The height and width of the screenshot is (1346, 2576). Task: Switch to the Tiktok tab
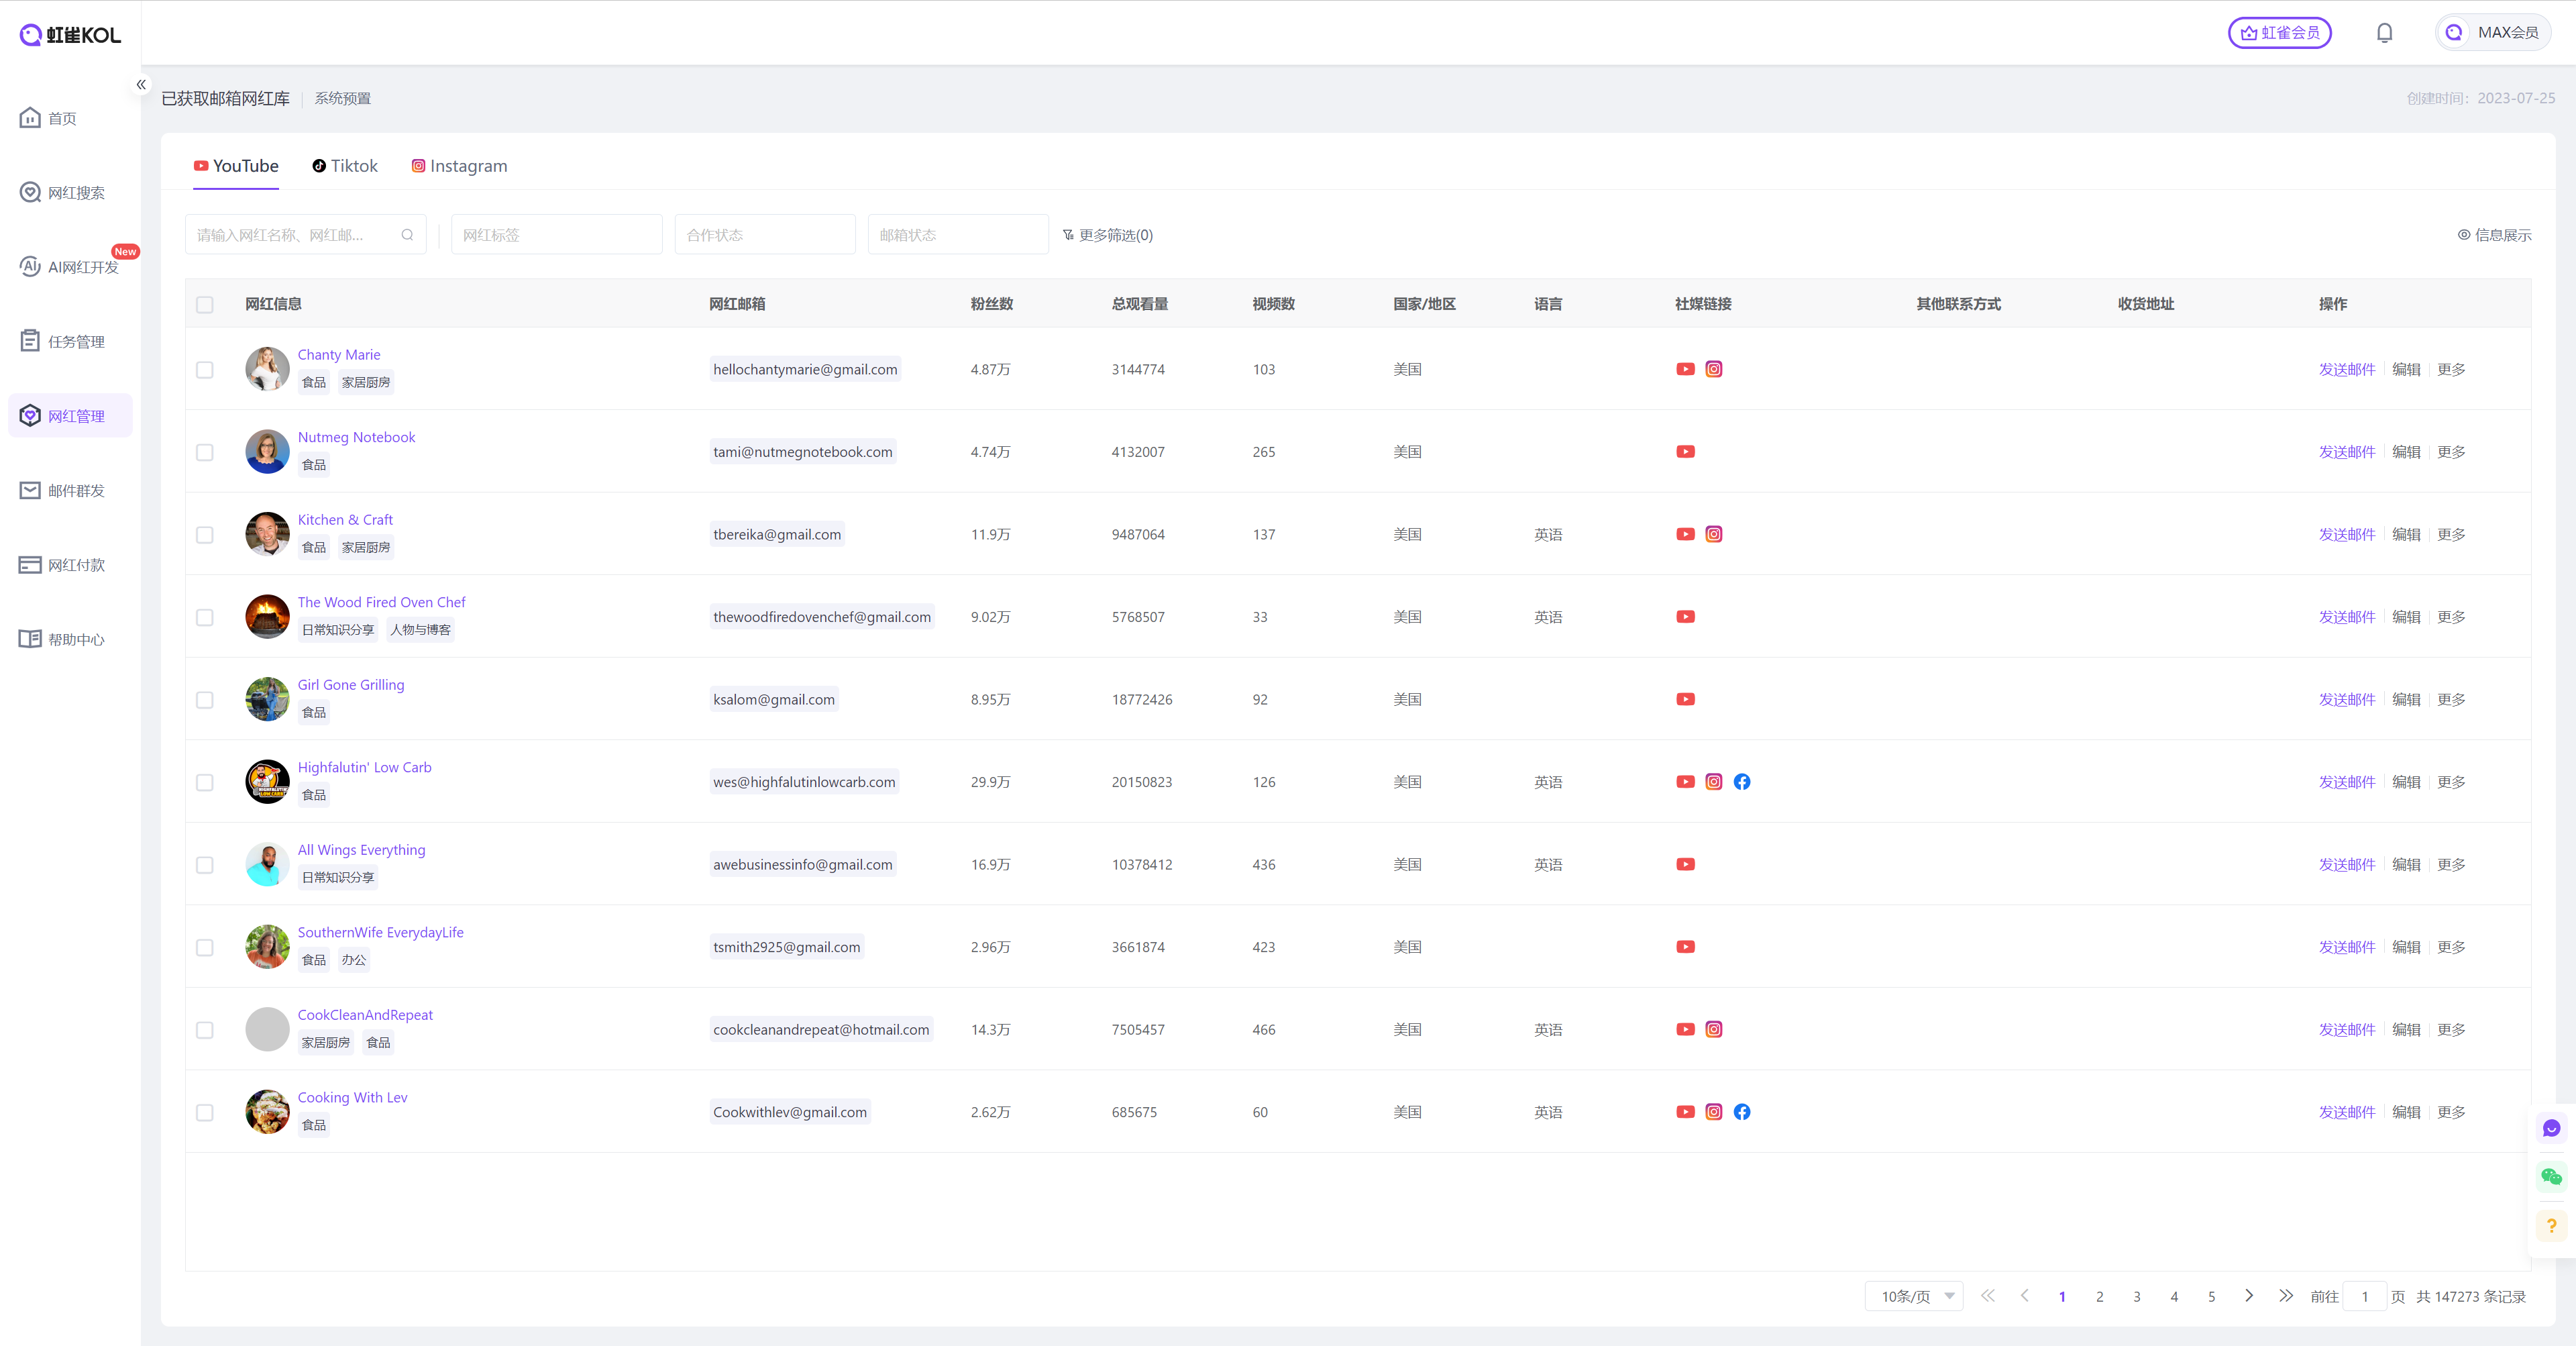coord(345,166)
